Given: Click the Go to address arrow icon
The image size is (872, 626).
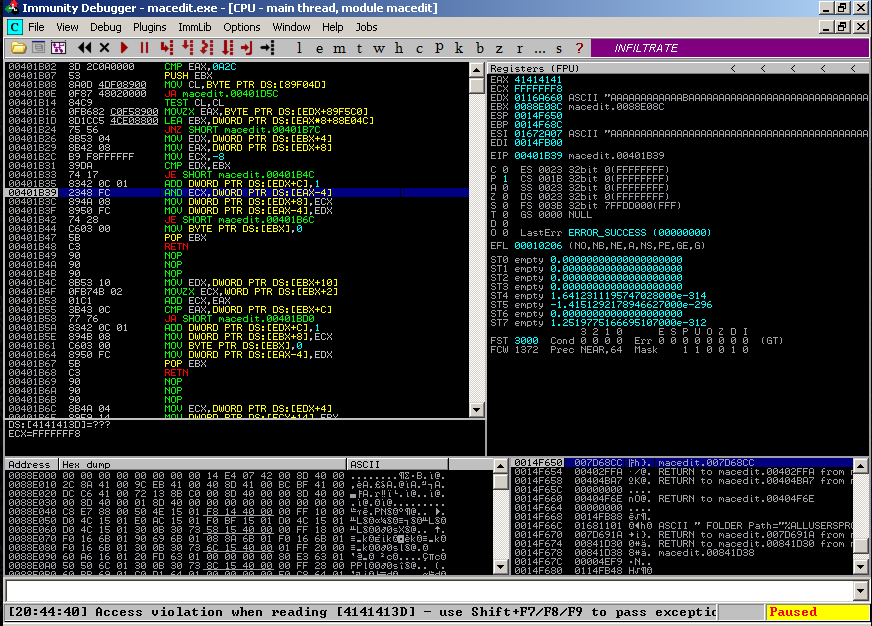Looking at the screenshot, I should (267, 48).
